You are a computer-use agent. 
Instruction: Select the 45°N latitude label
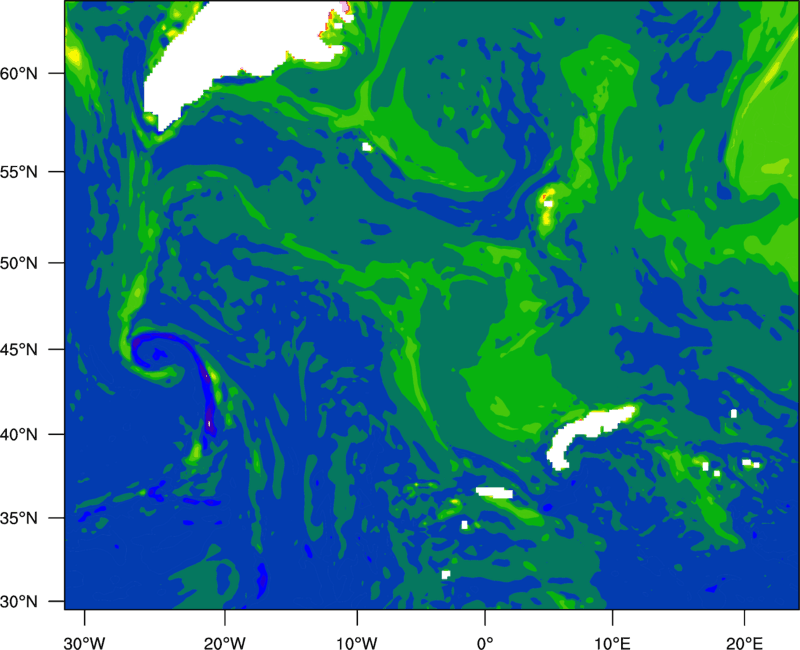pyautogui.click(x=19, y=350)
